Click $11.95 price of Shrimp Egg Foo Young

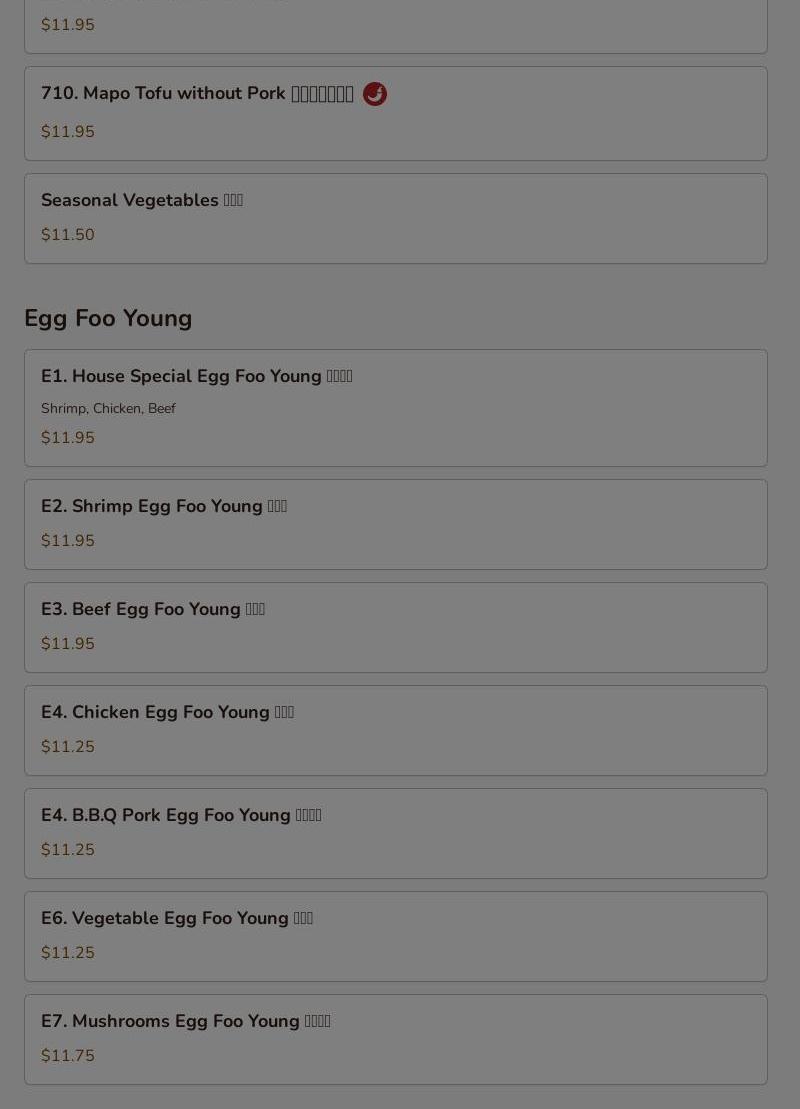point(68,540)
